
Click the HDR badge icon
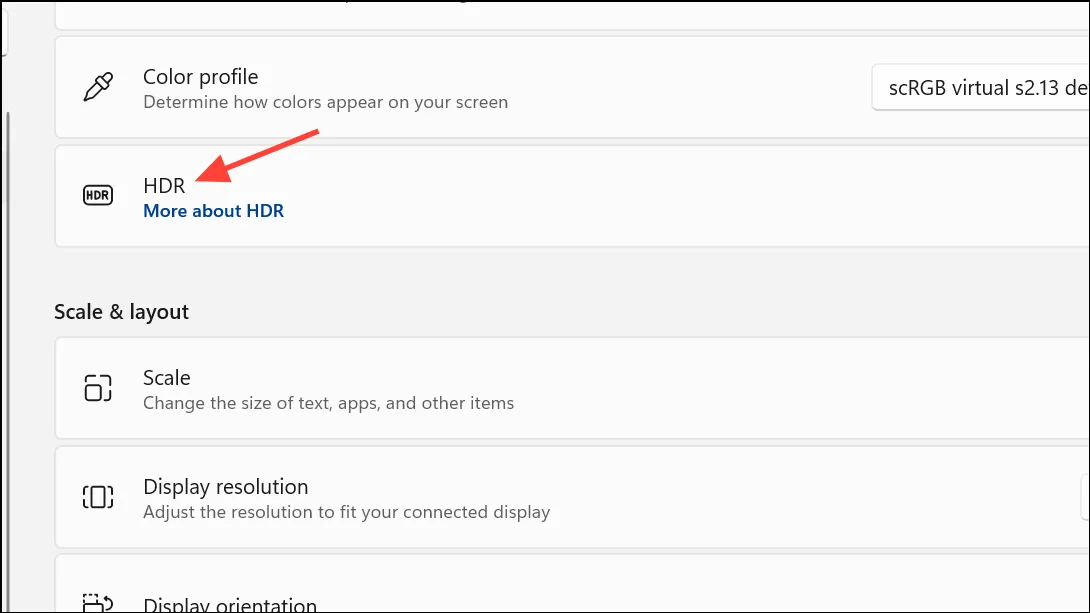[98, 195]
